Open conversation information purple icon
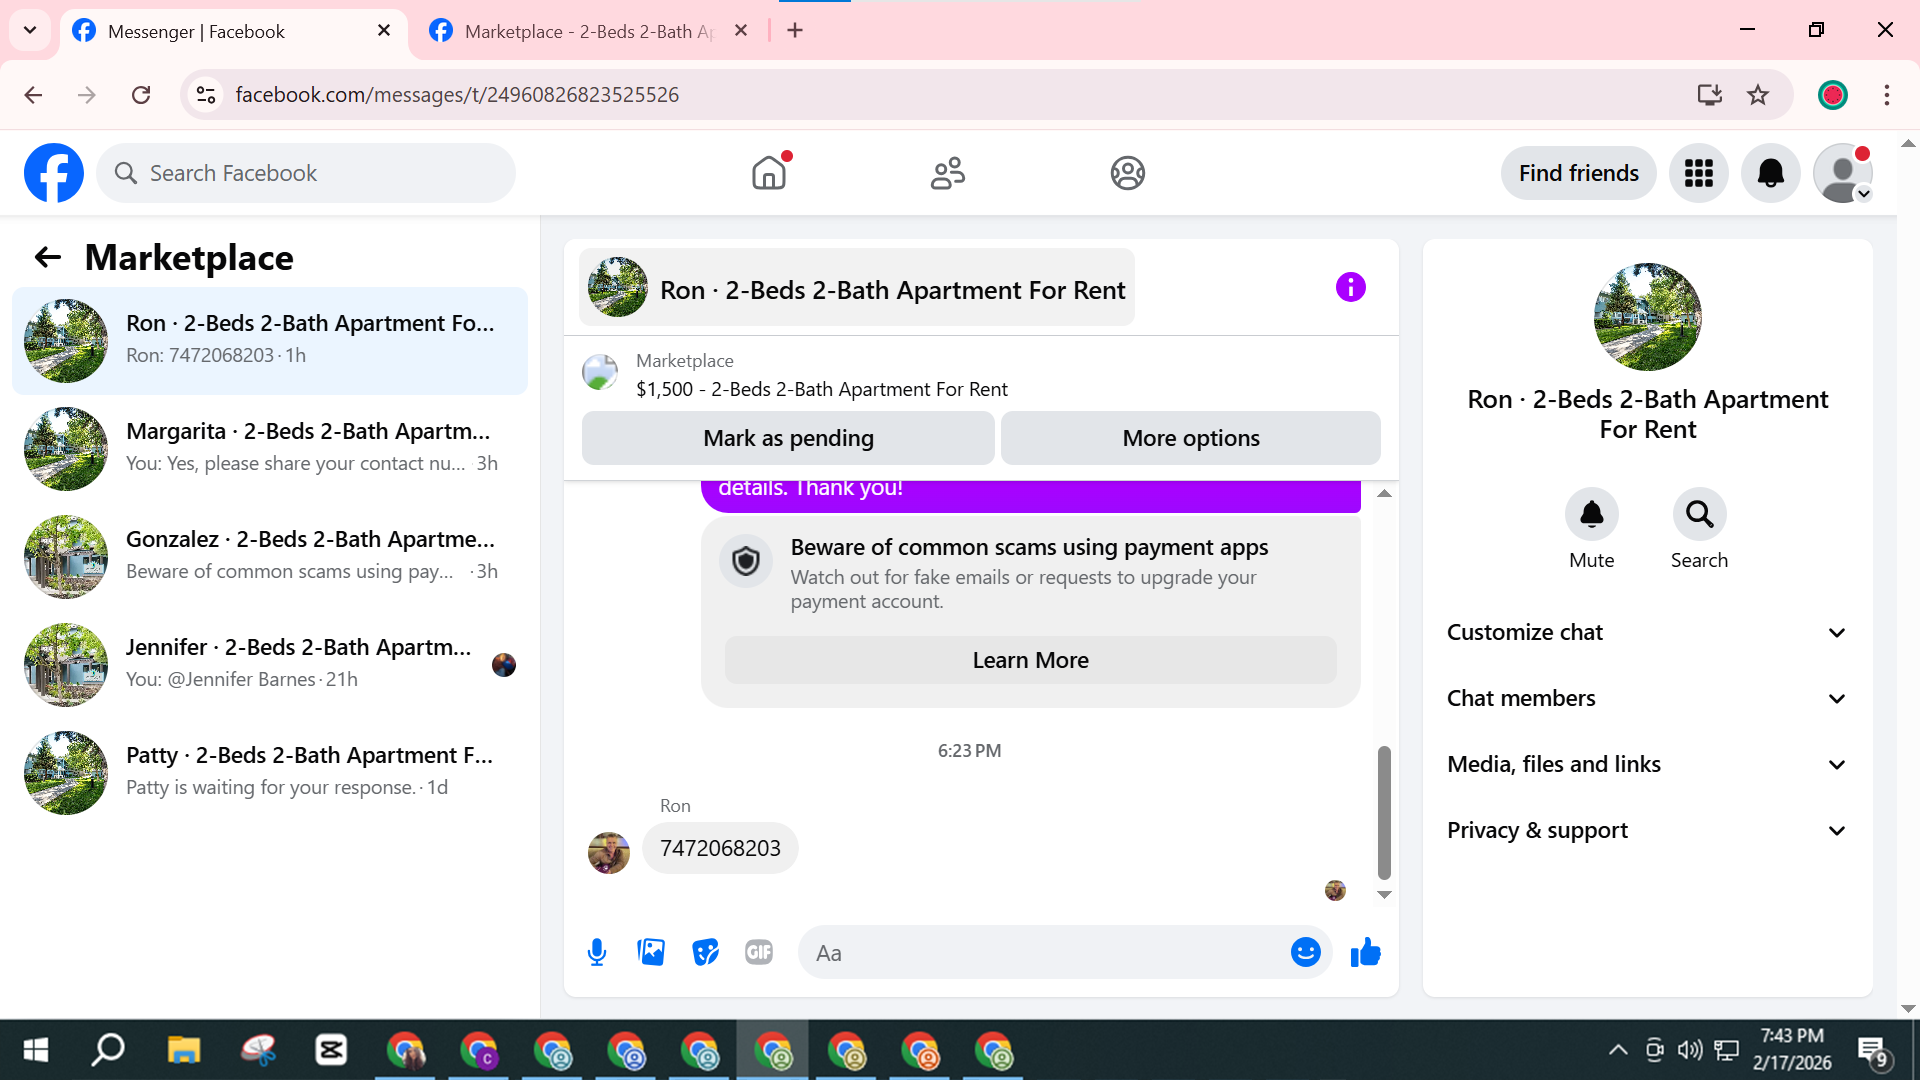The image size is (1920, 1080). click(1350, 288)
